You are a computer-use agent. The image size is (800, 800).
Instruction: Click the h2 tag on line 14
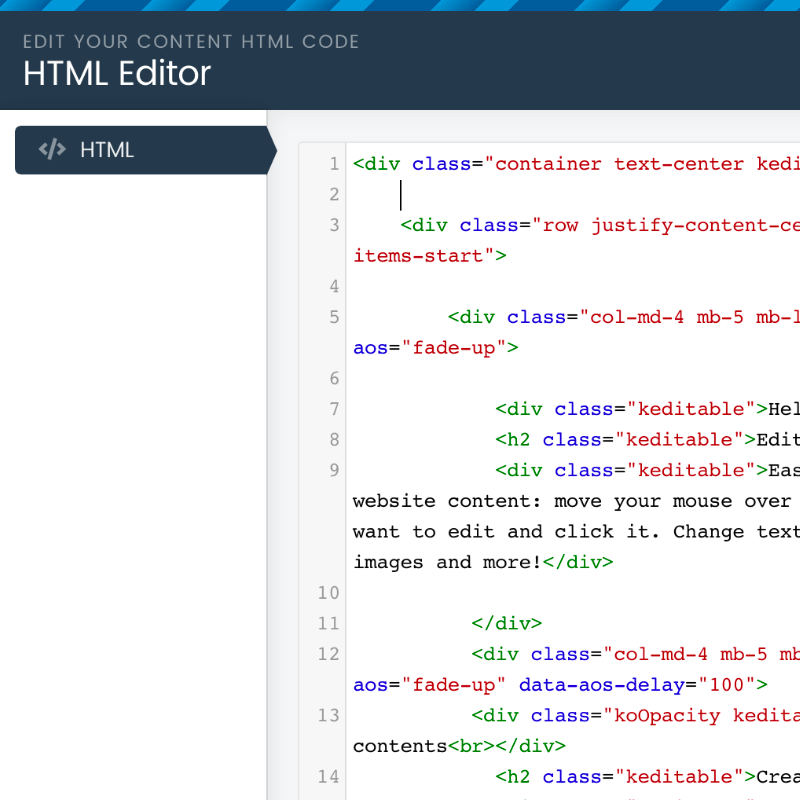pyautogui.click(x=512, y=777)
